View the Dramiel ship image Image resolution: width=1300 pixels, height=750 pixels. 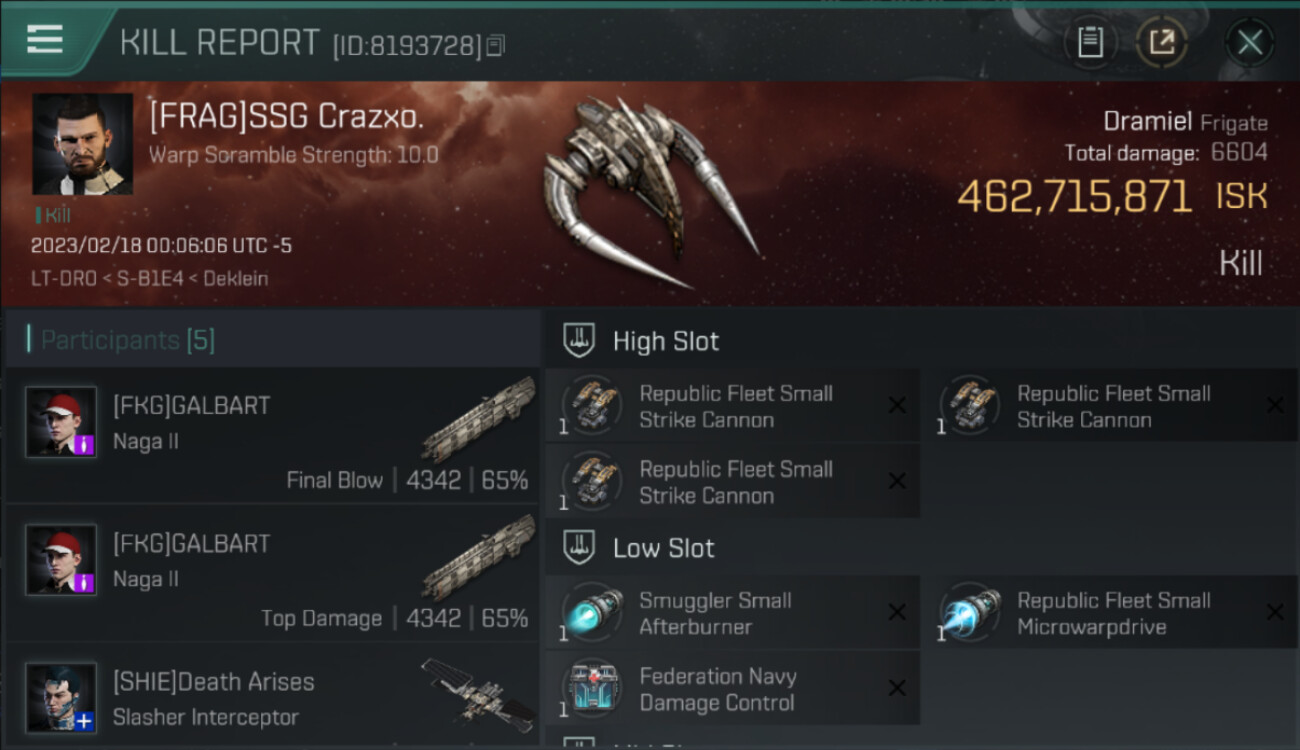click(x=652, y=192)
